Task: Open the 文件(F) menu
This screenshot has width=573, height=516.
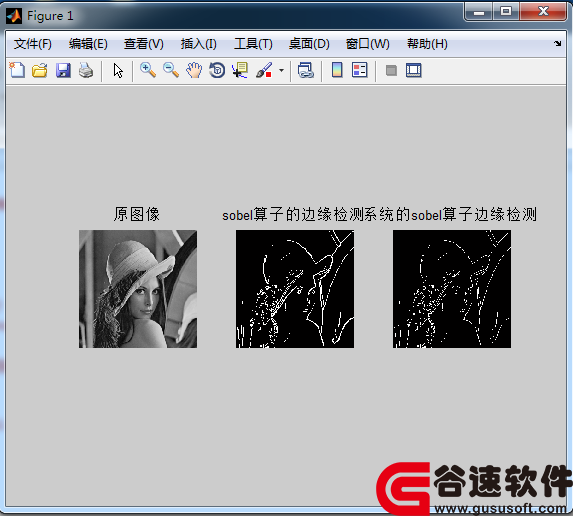Action: point(33,44)
